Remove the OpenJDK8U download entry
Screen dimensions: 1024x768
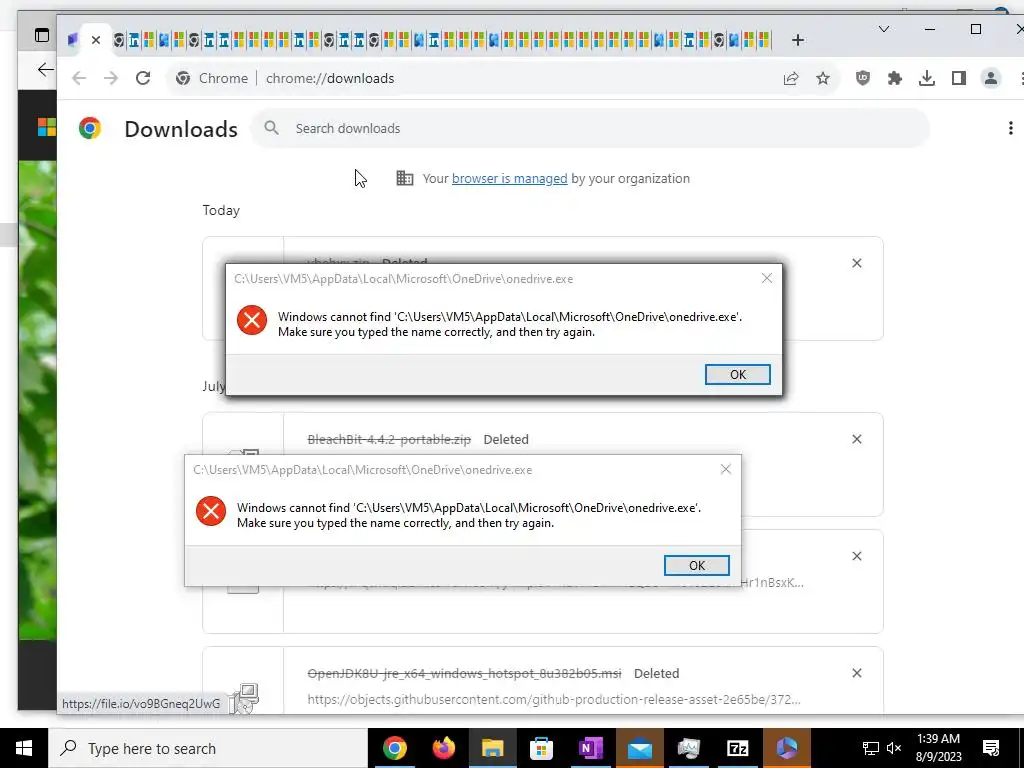click(x=857, y=673)
